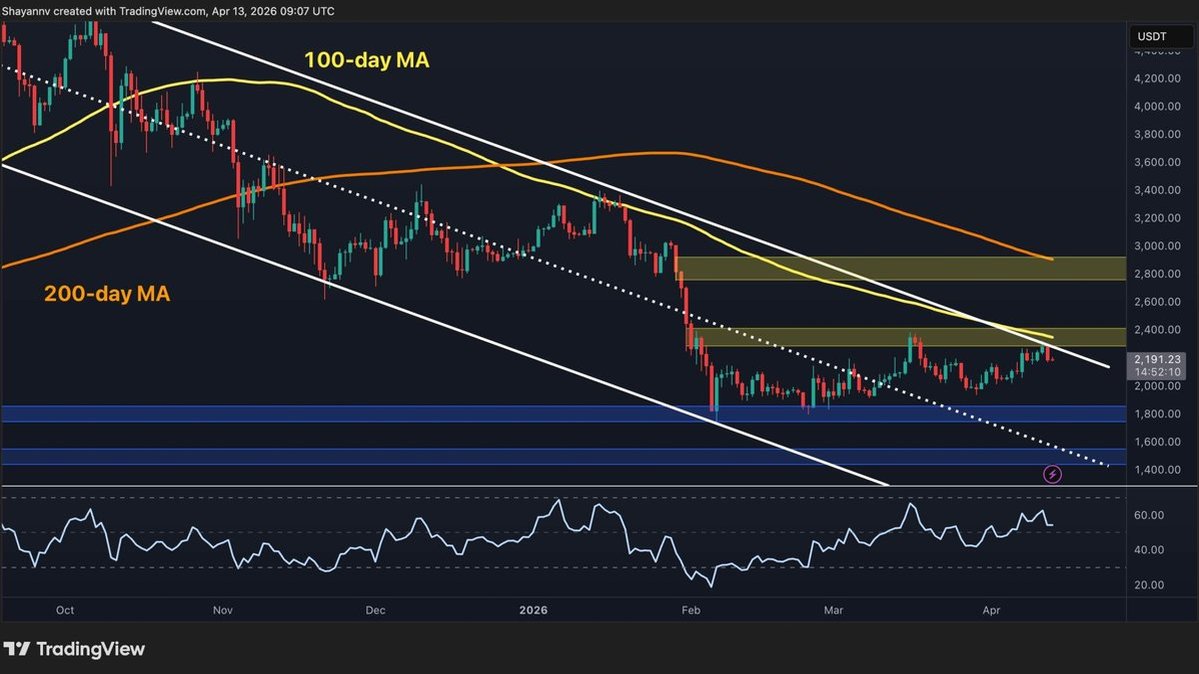This screenshot has width=1199, height=674.
Task: Click the purple lightning bolt icon
Action: click(1052, 474)
